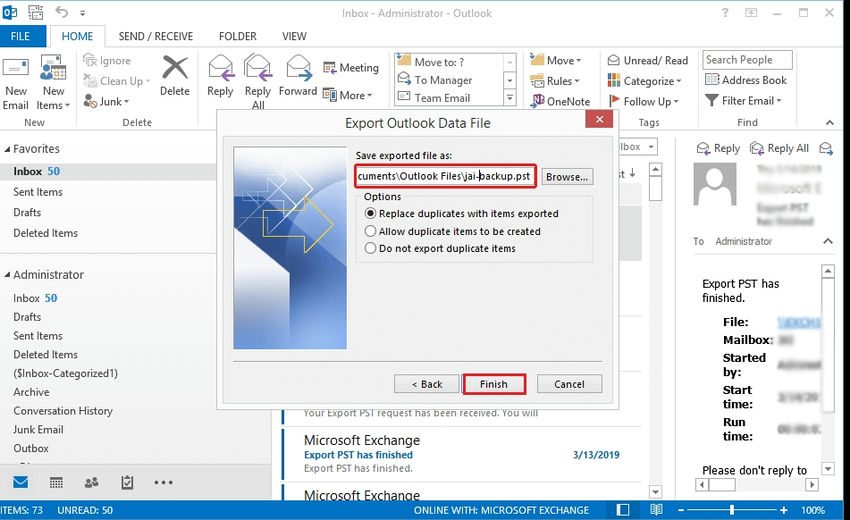
Task: Open the Address Book
Action: coord(746,80)
